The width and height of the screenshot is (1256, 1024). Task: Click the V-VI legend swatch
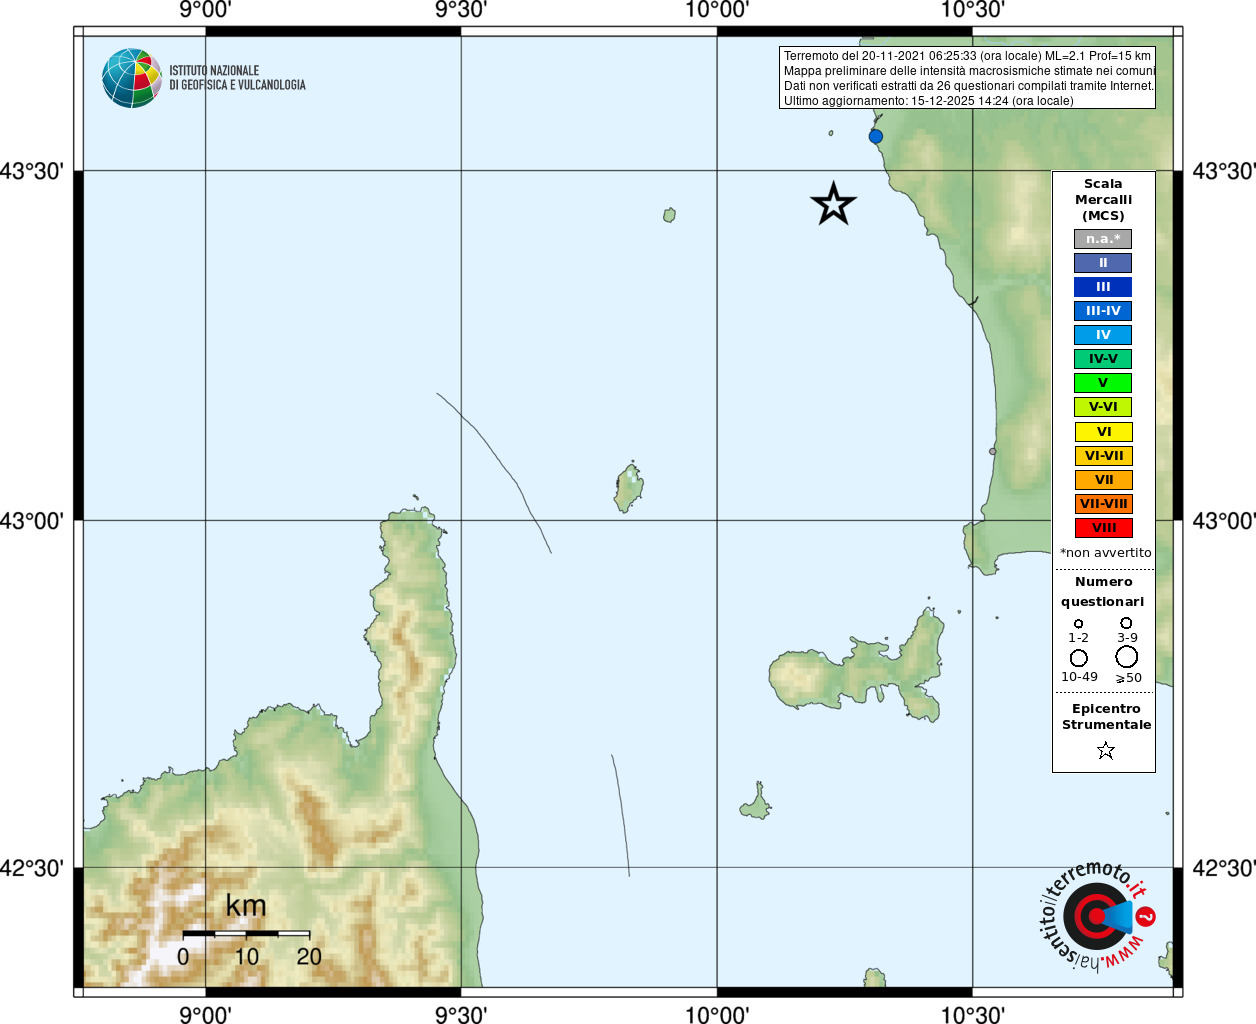point(1103,407)
